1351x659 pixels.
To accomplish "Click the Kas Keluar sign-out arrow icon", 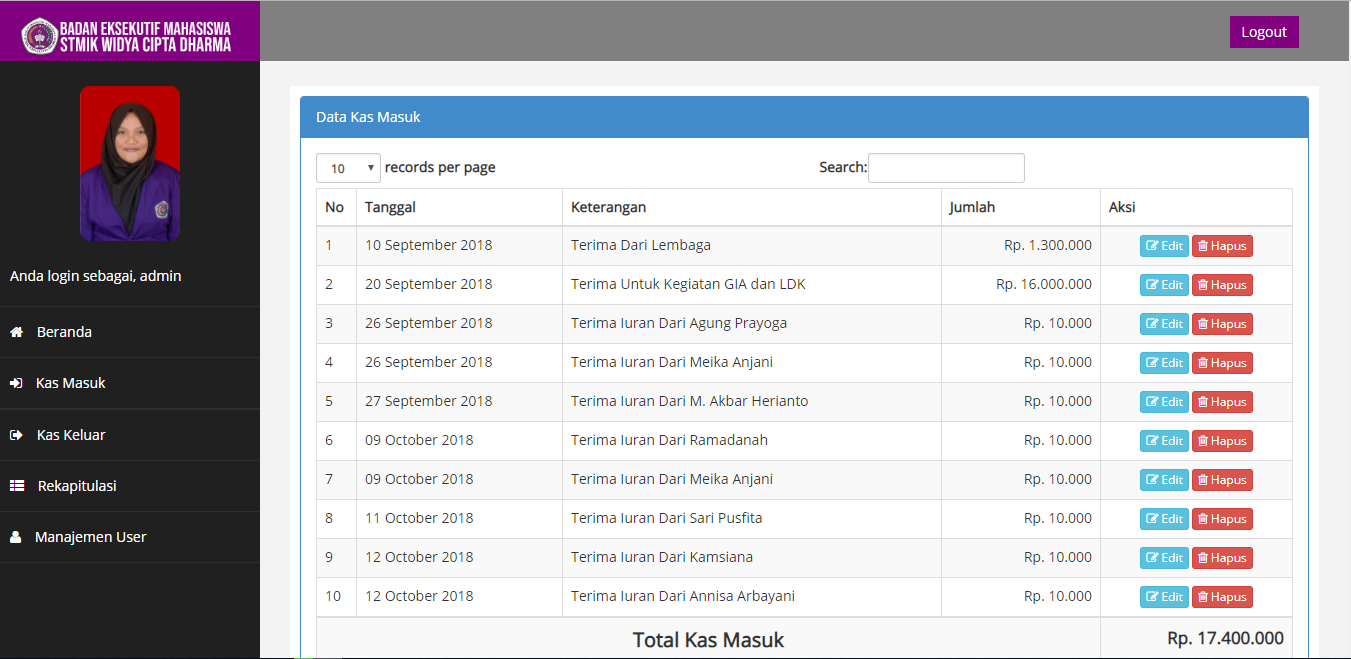I will click(x=16, y=434).
